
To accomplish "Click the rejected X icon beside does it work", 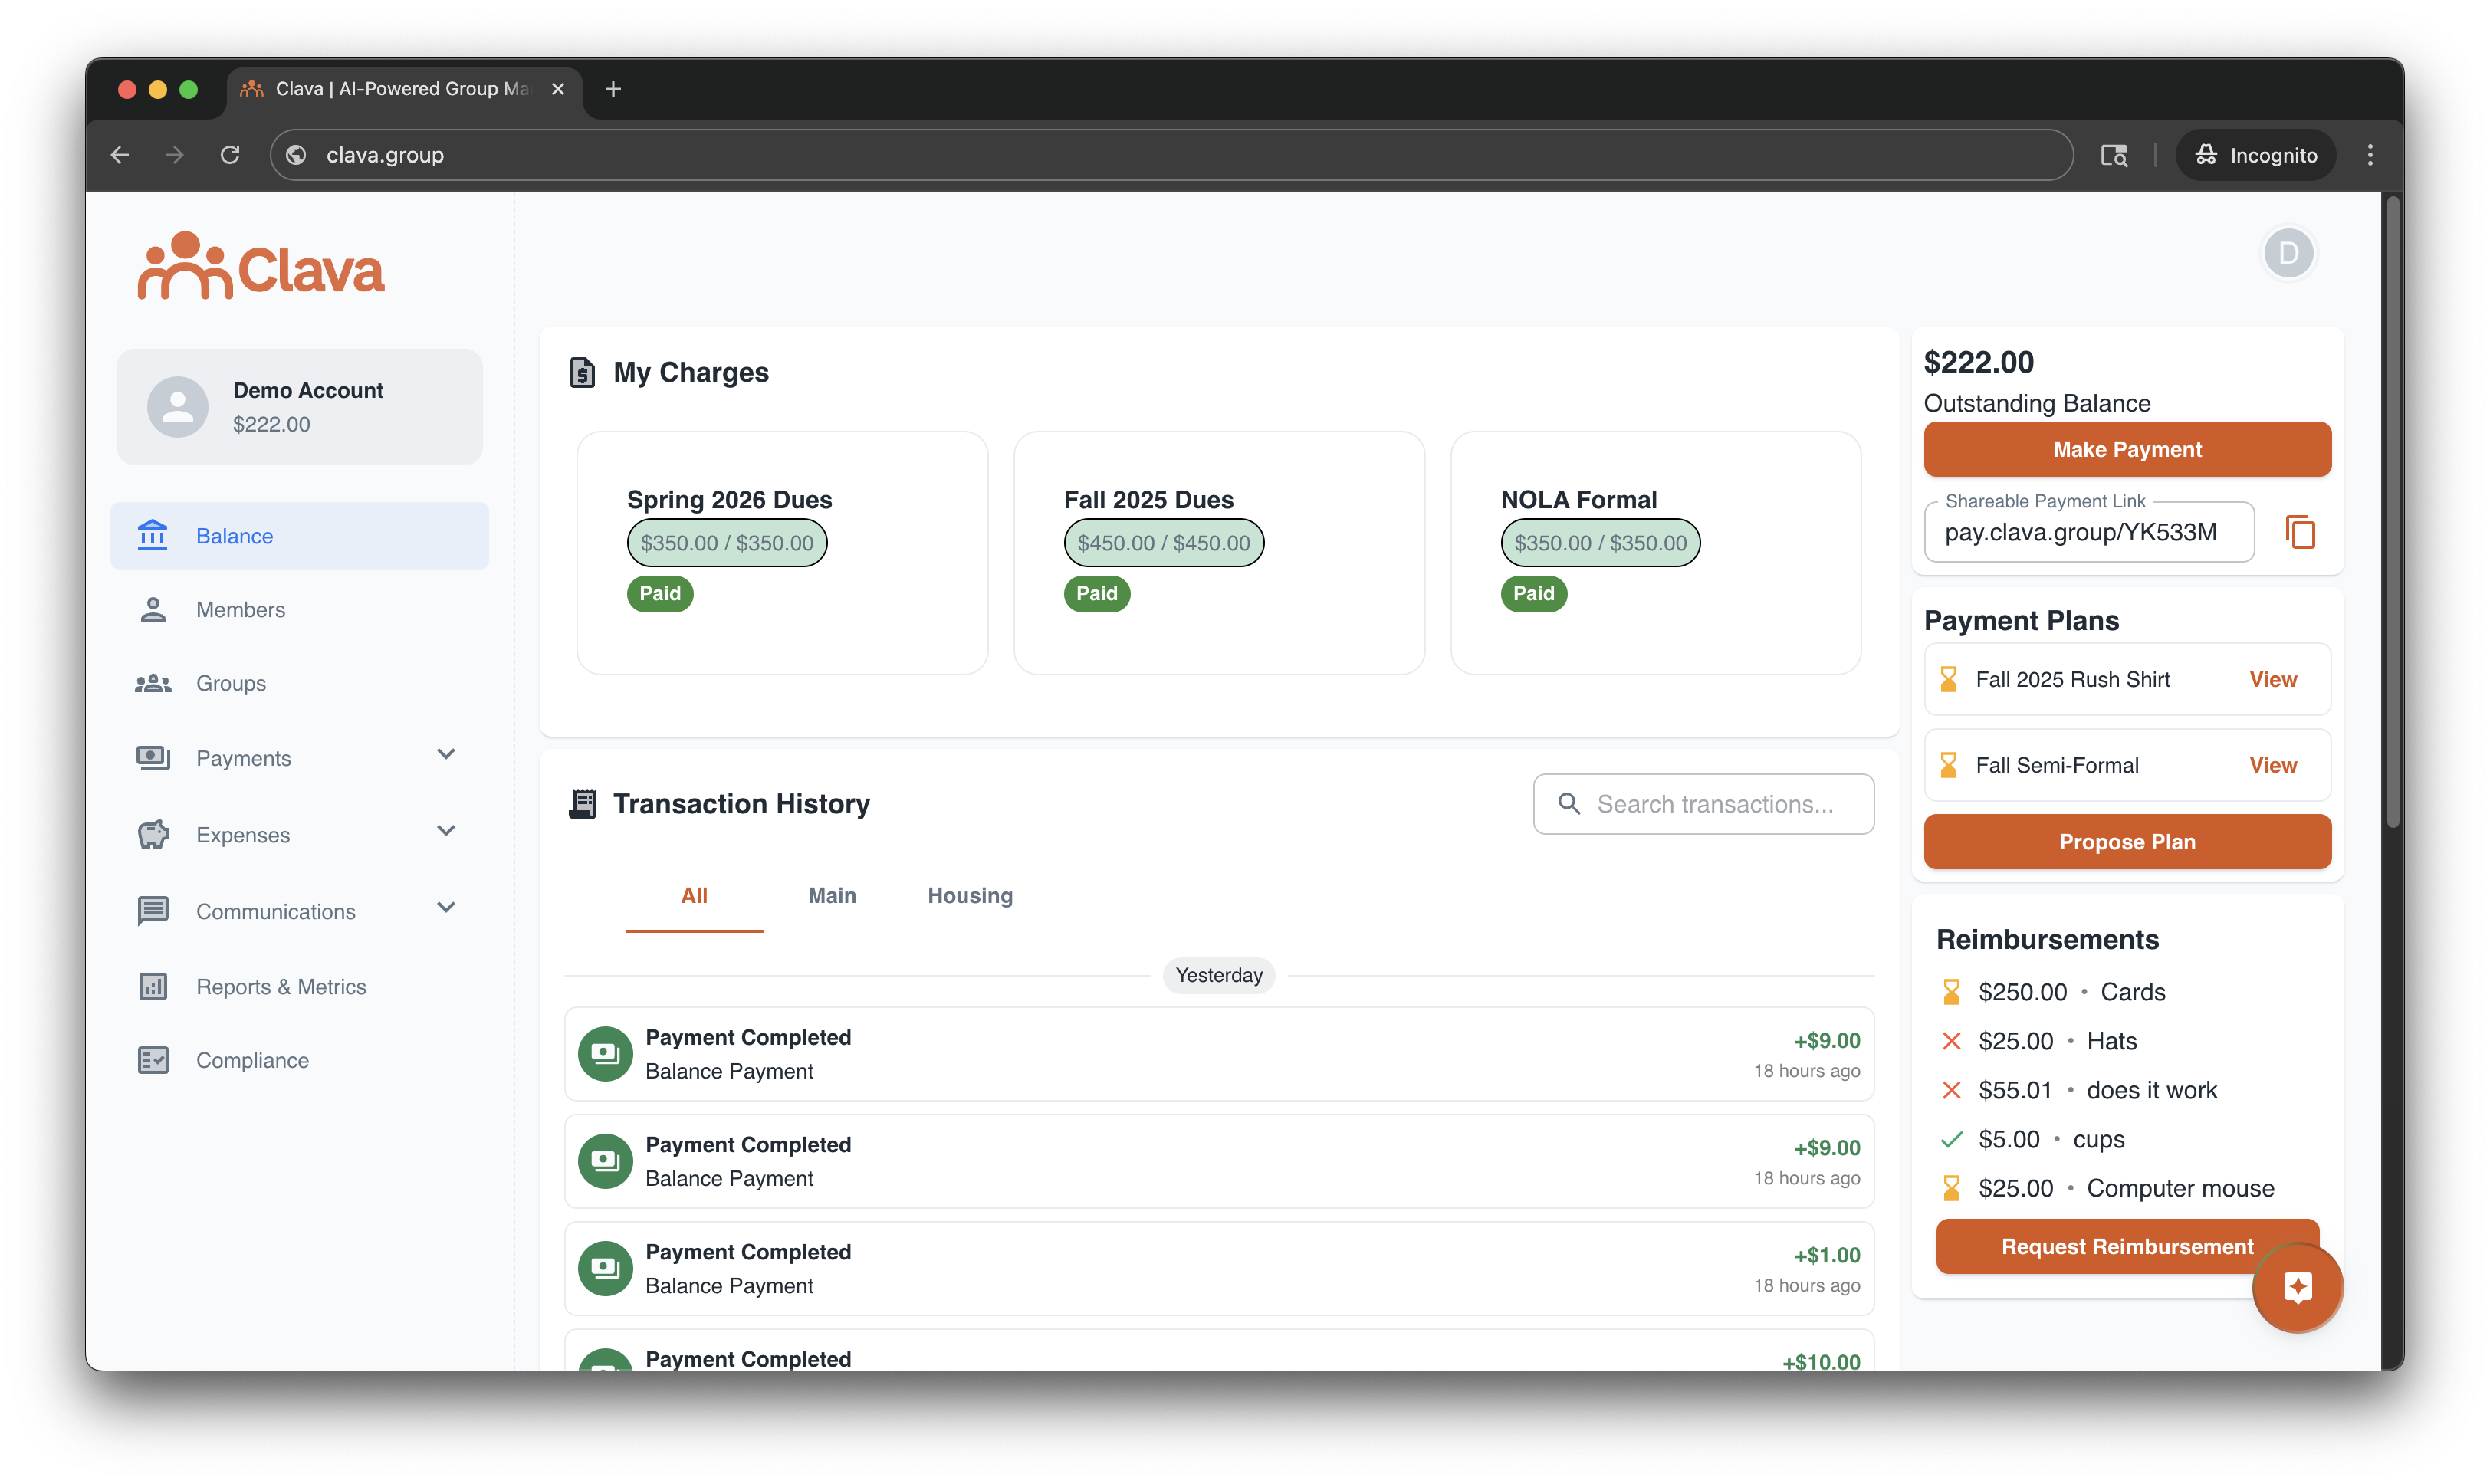I will click(1951, 1090).
